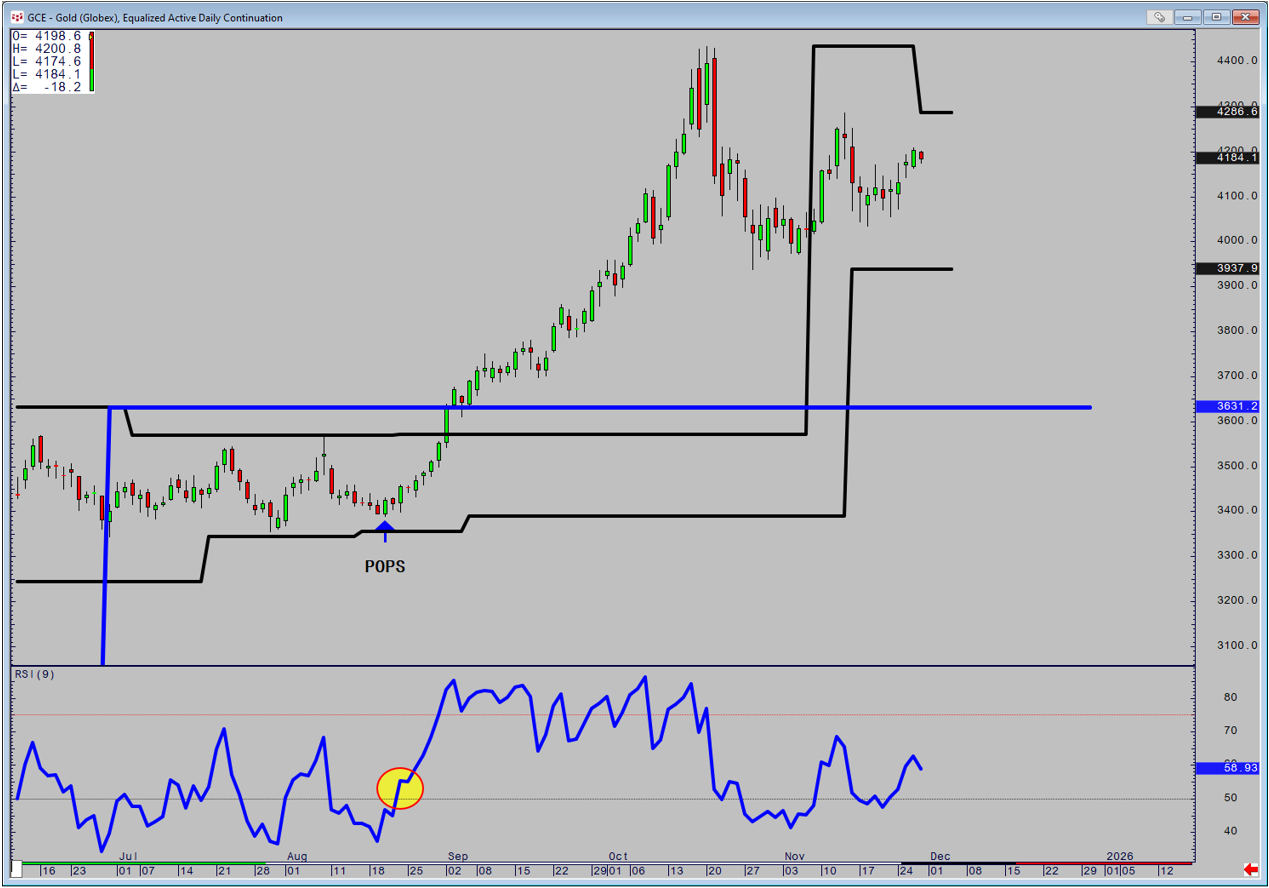Click the 2026 label on time axis

point(1120,856)
